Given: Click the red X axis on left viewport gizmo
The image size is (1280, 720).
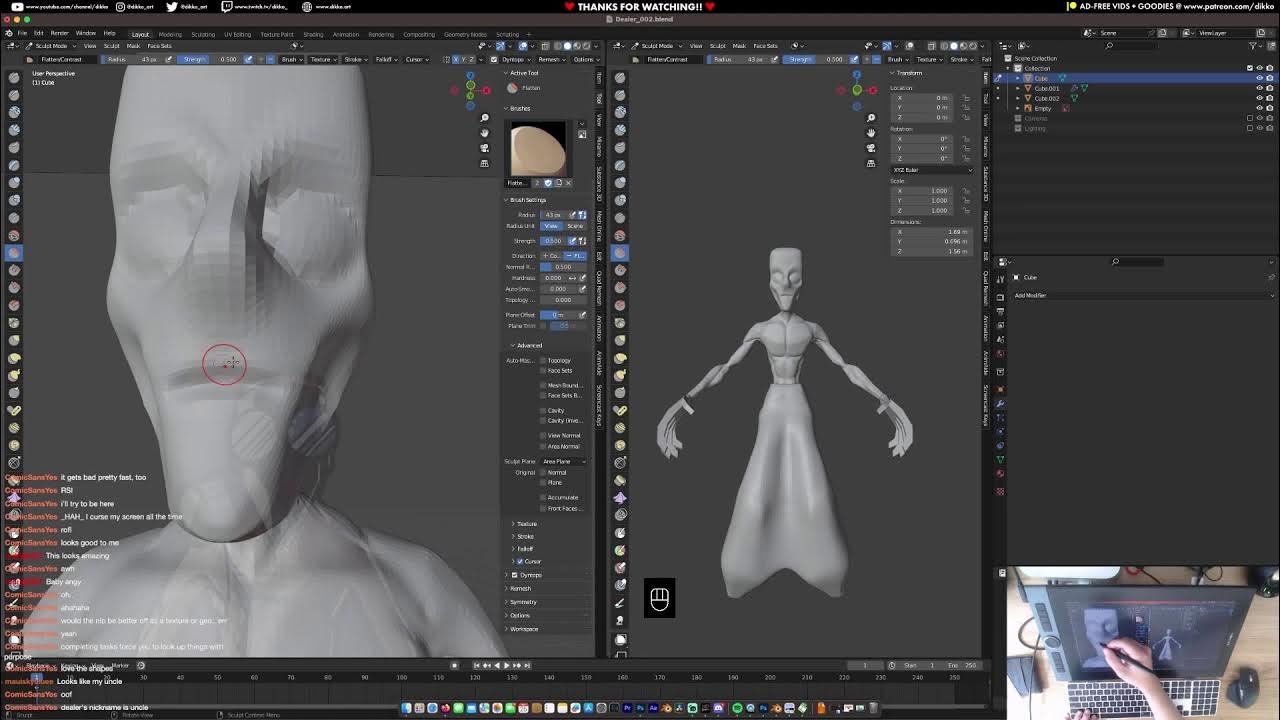Looking at the screenshot, I should click(486, 91).
